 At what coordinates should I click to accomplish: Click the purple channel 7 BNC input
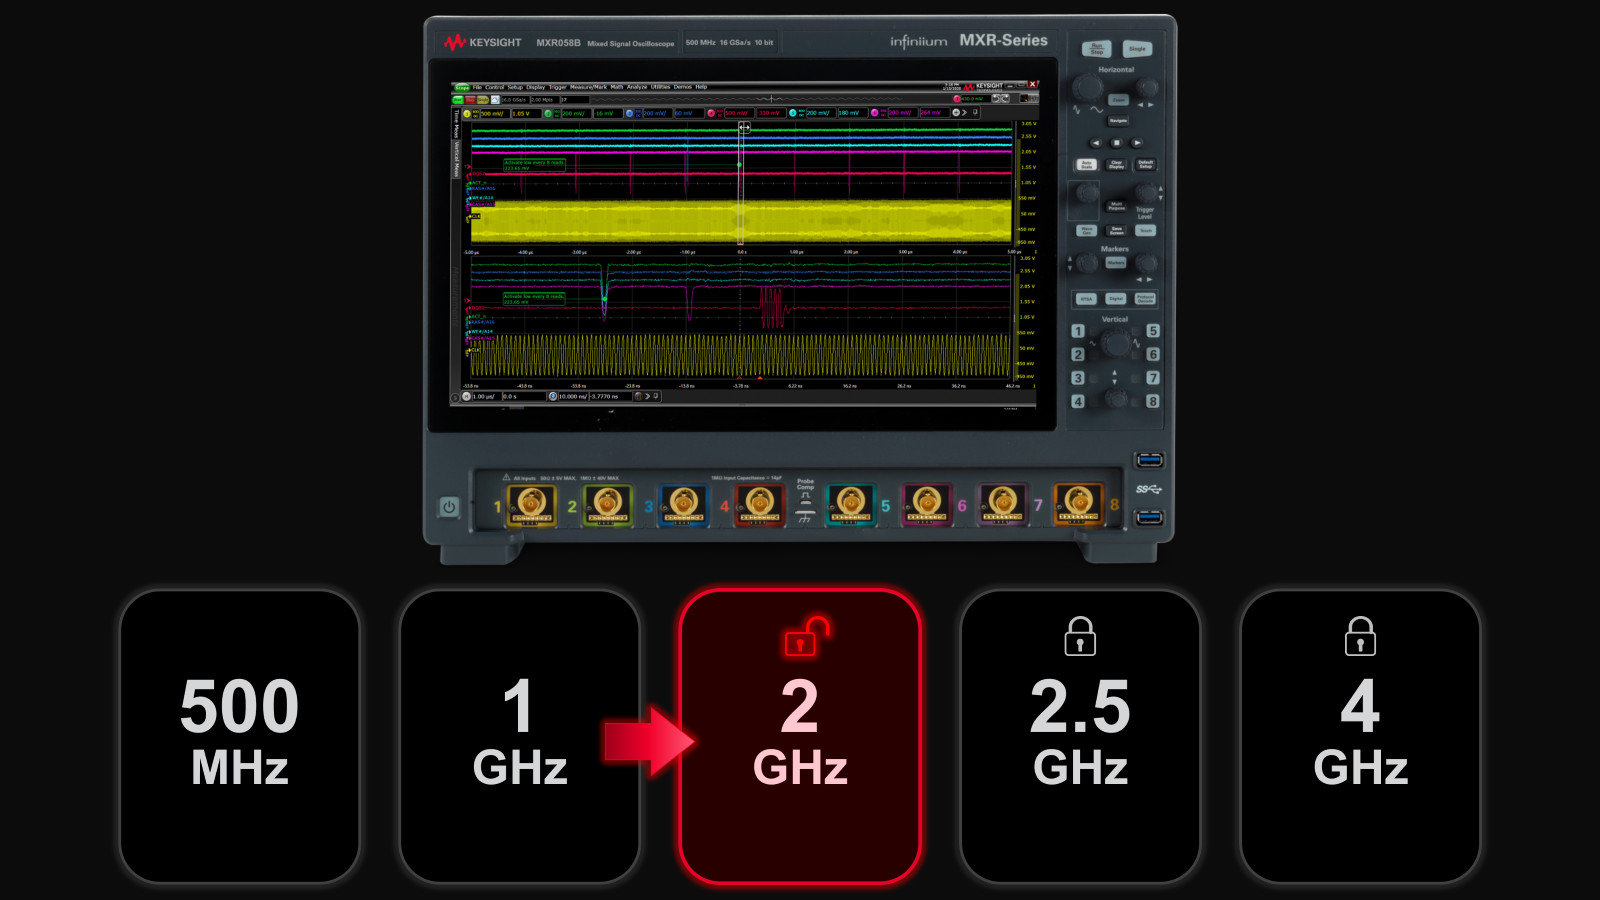(1002, 503)
